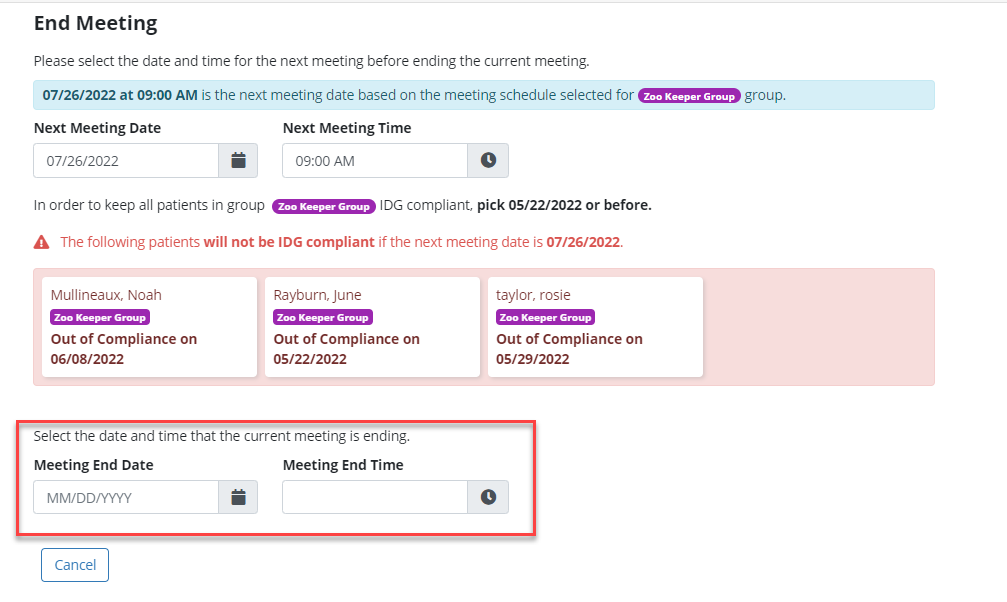1007x602 pixels.
Task: Open the Next Meeting Time clock picker
Action: coord(488,161)
